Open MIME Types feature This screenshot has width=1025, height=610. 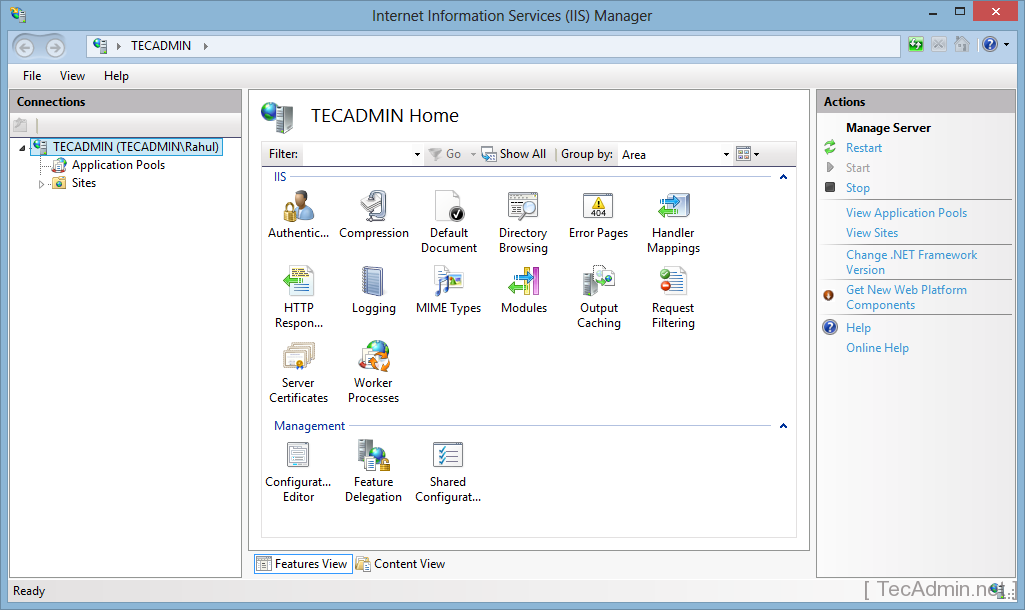tap(448, 290)
